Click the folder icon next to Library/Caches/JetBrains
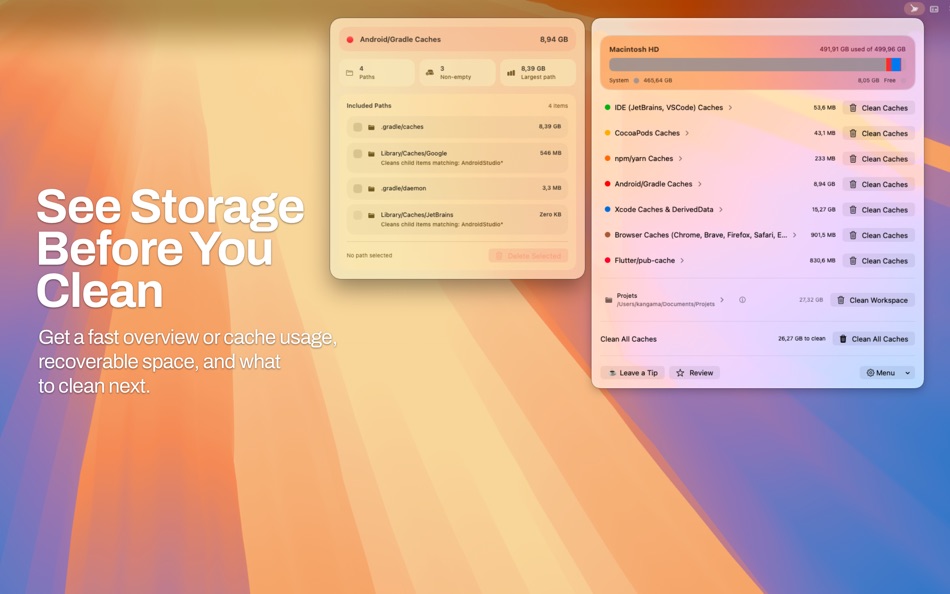Image resolution: width=950 pixels, height=594 pixels. click(x=371, y=215)
